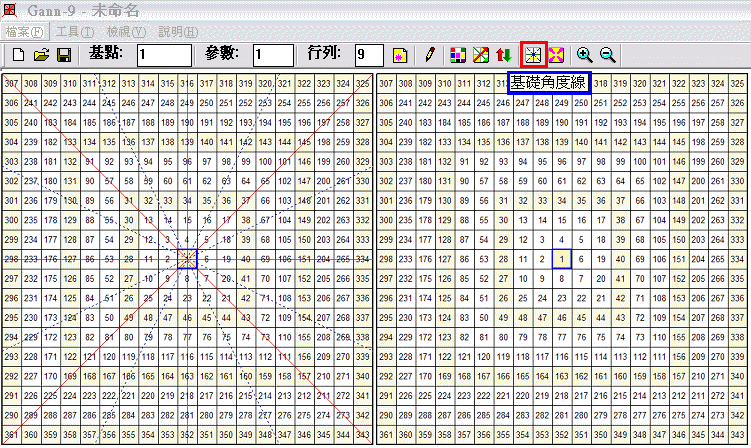
Task: Click cell 325 in the right grid
Action: point(737,83)
